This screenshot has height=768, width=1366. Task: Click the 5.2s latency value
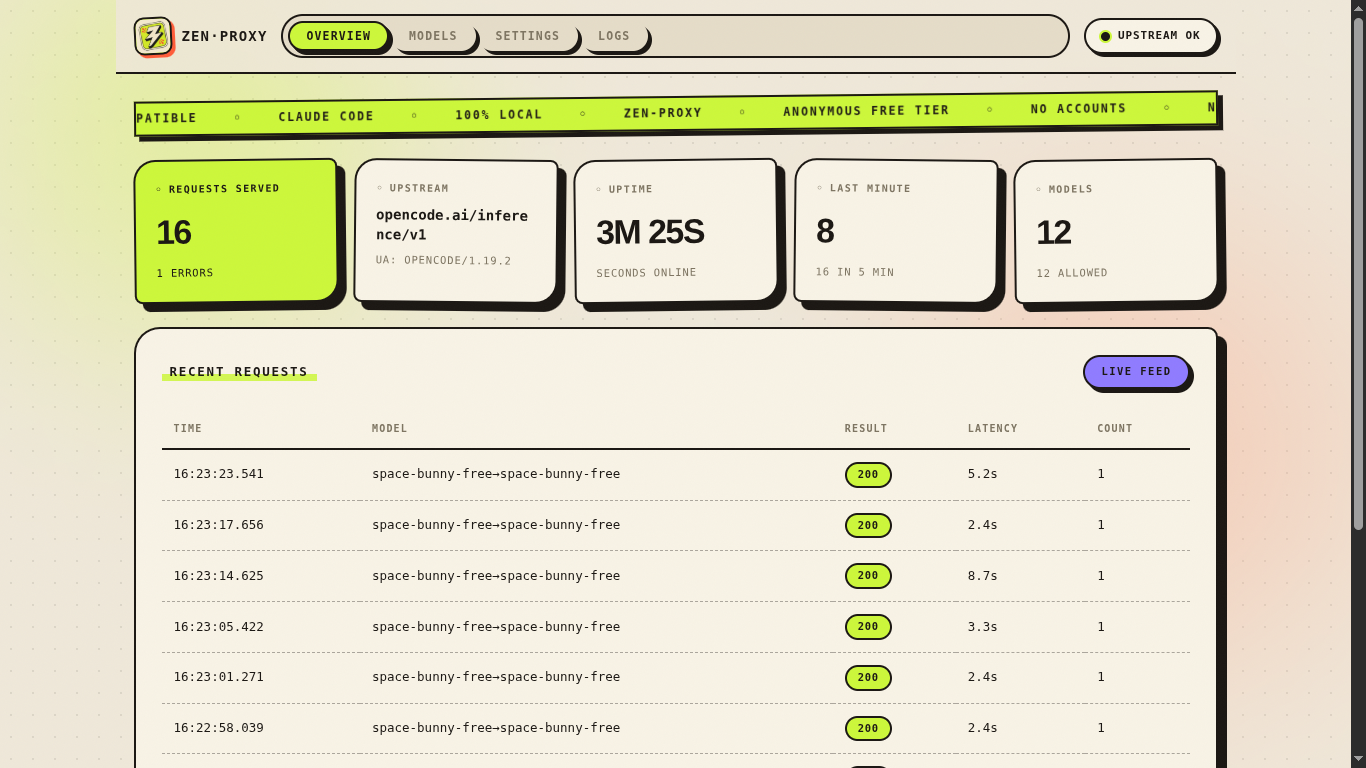(983, 474)
